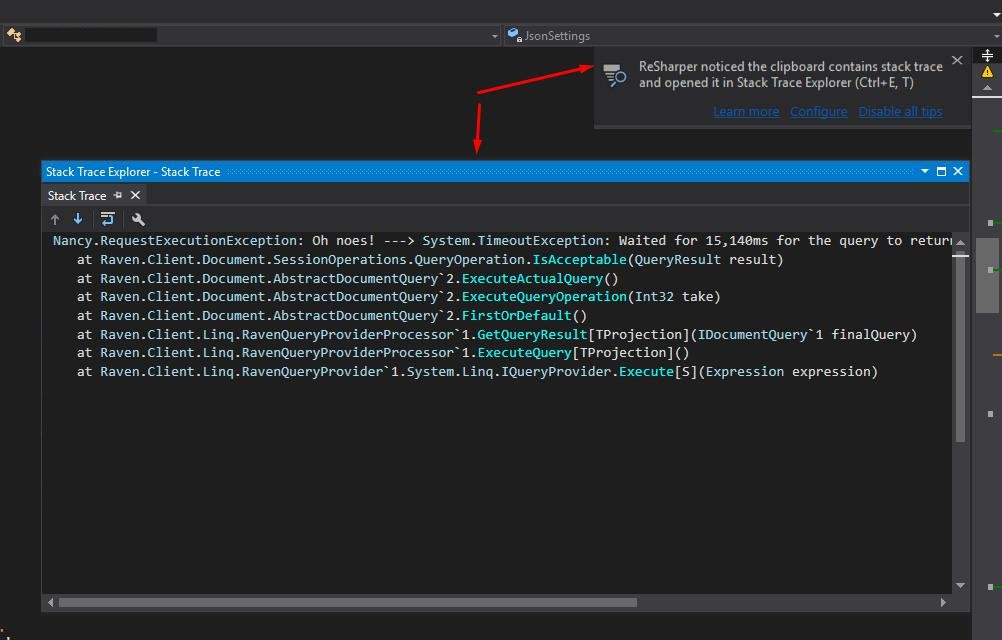
Task: Click the editor split window handle
Action: 987,56
